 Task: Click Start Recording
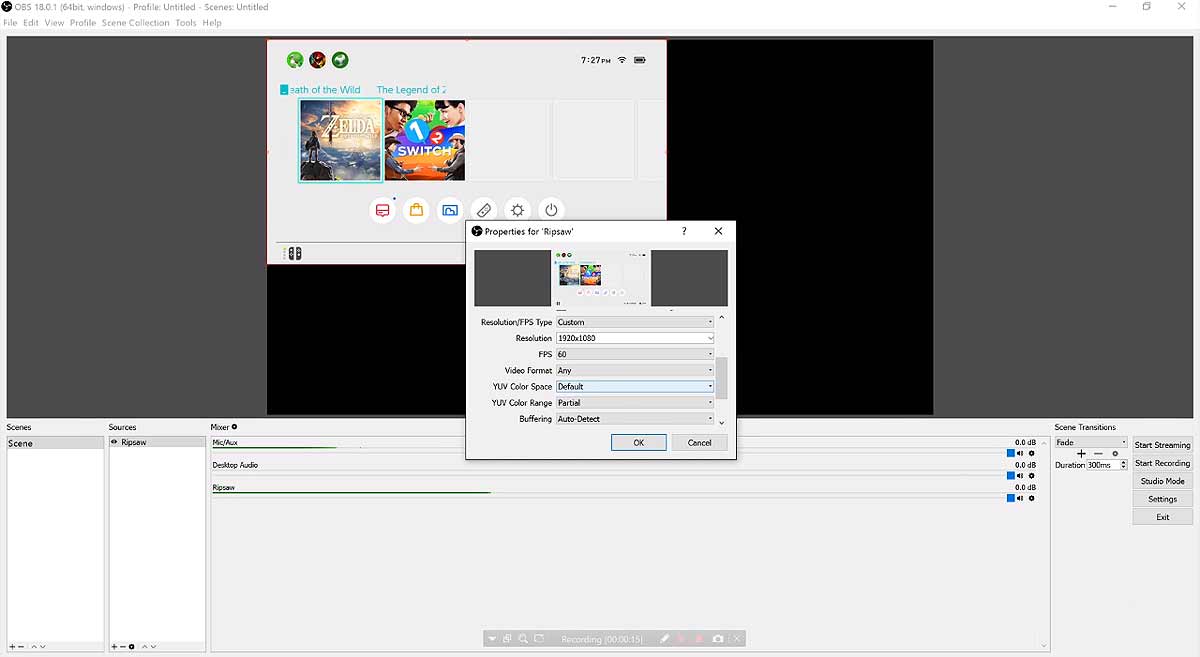(1162, 463)
